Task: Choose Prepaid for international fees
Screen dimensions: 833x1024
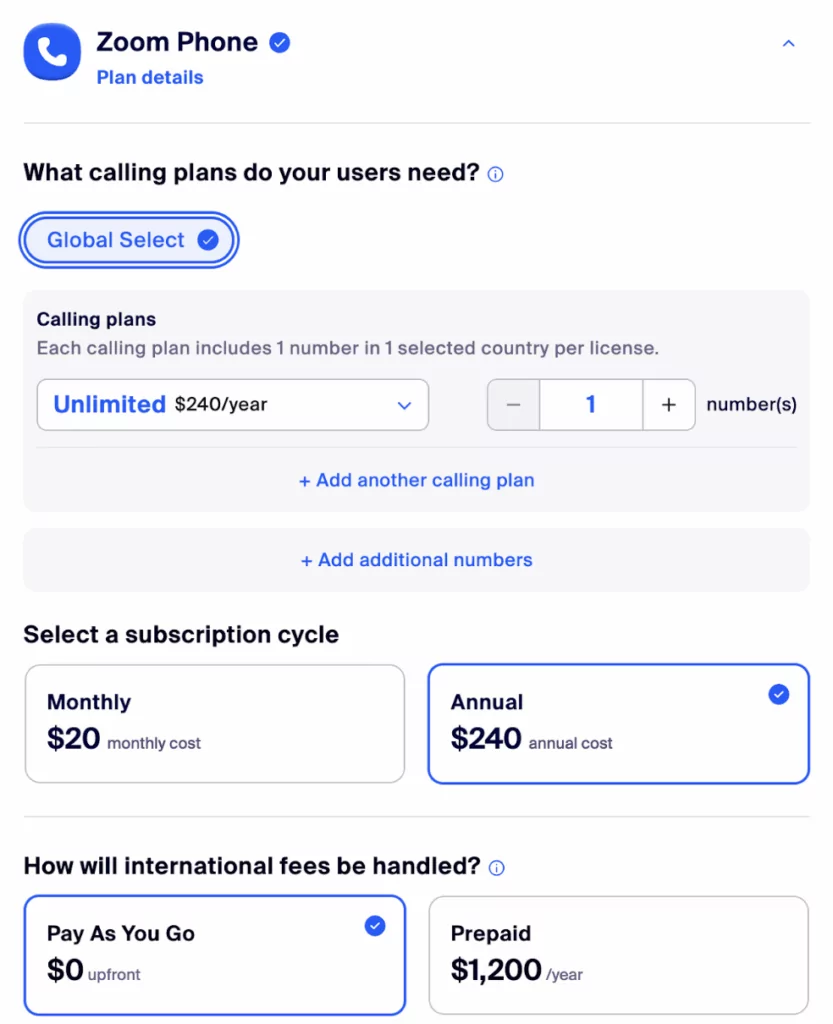Action: coord(618,954)
